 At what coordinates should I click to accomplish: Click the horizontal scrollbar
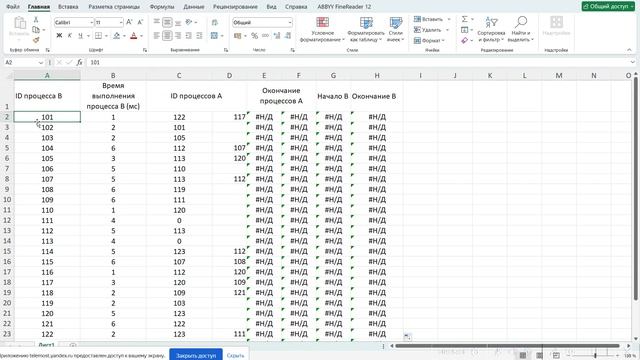point(508,346)
